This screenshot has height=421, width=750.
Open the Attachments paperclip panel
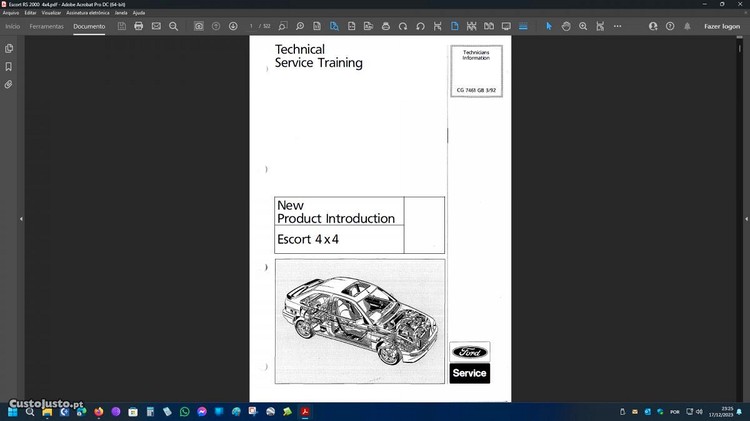[9, 84]
